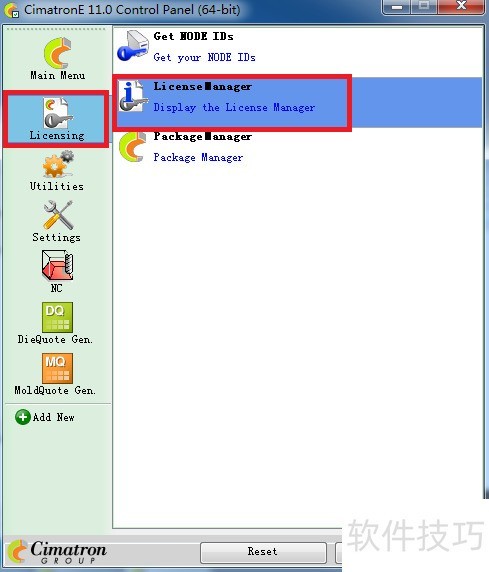
Task: Click 'Display the License Manager' description text
Action: 234,108
